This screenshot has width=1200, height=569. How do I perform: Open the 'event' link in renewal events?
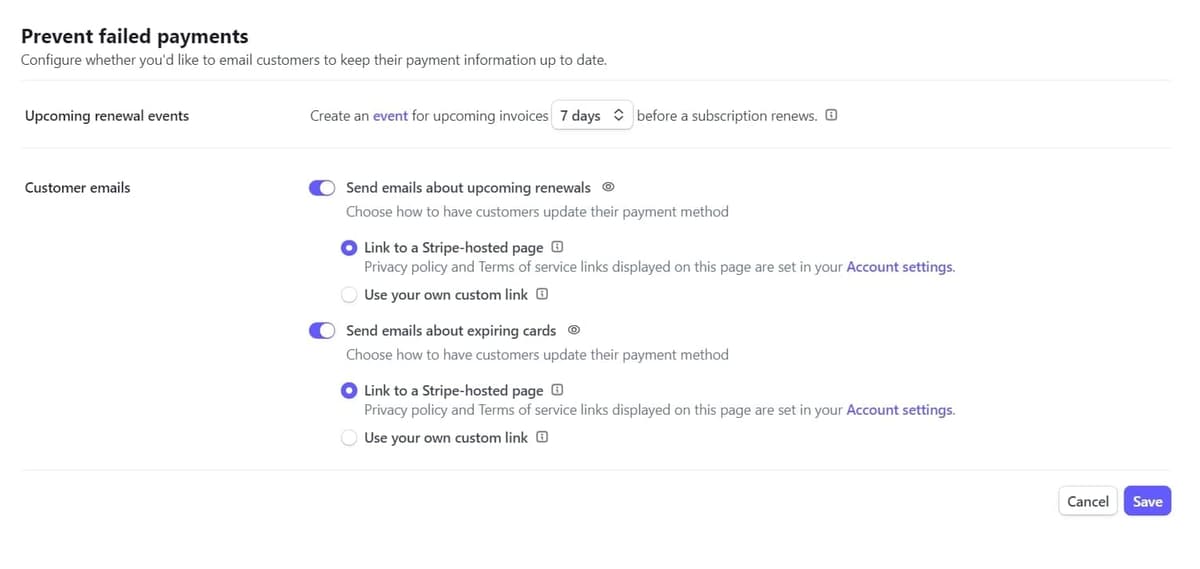coord(390,116)
